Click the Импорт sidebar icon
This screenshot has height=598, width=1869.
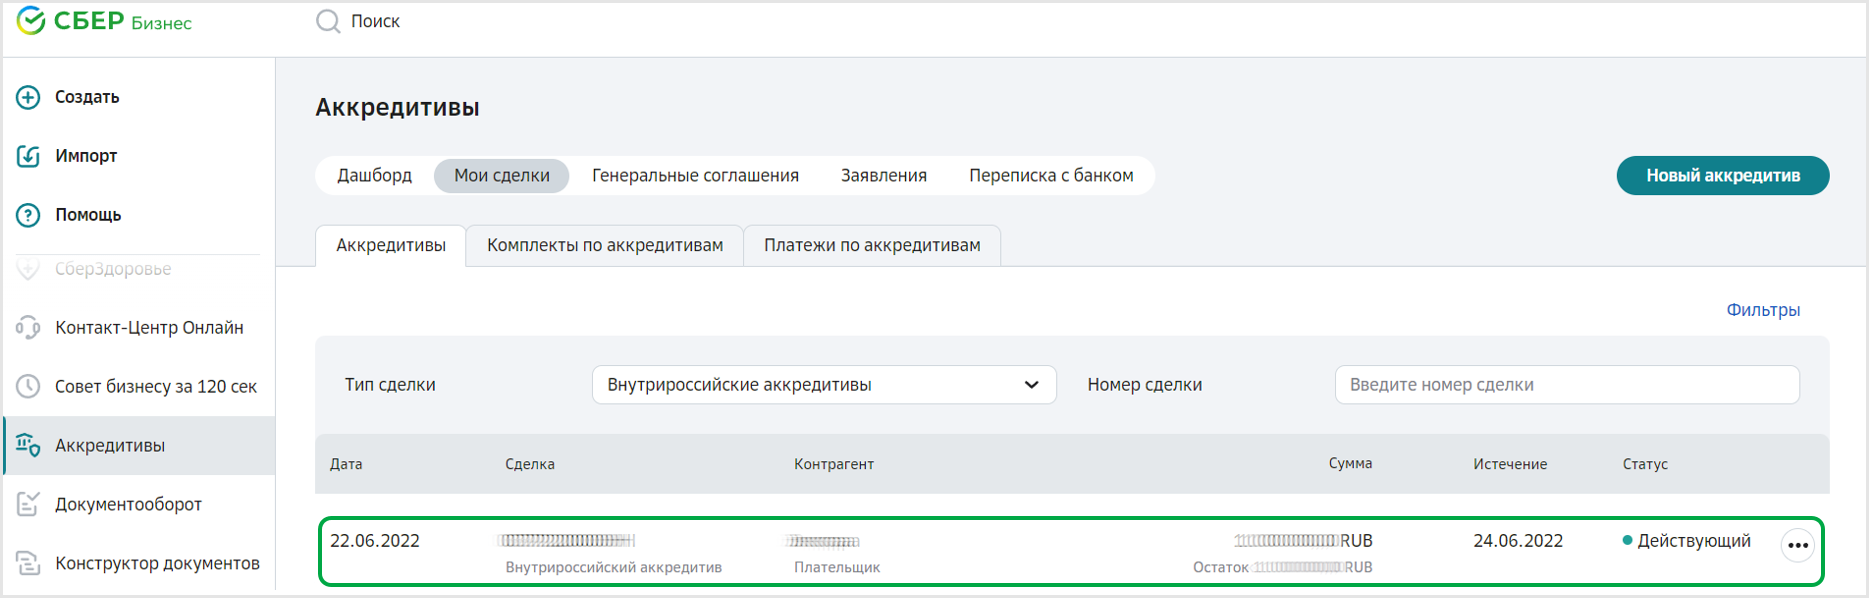click(x=28, y=156)
